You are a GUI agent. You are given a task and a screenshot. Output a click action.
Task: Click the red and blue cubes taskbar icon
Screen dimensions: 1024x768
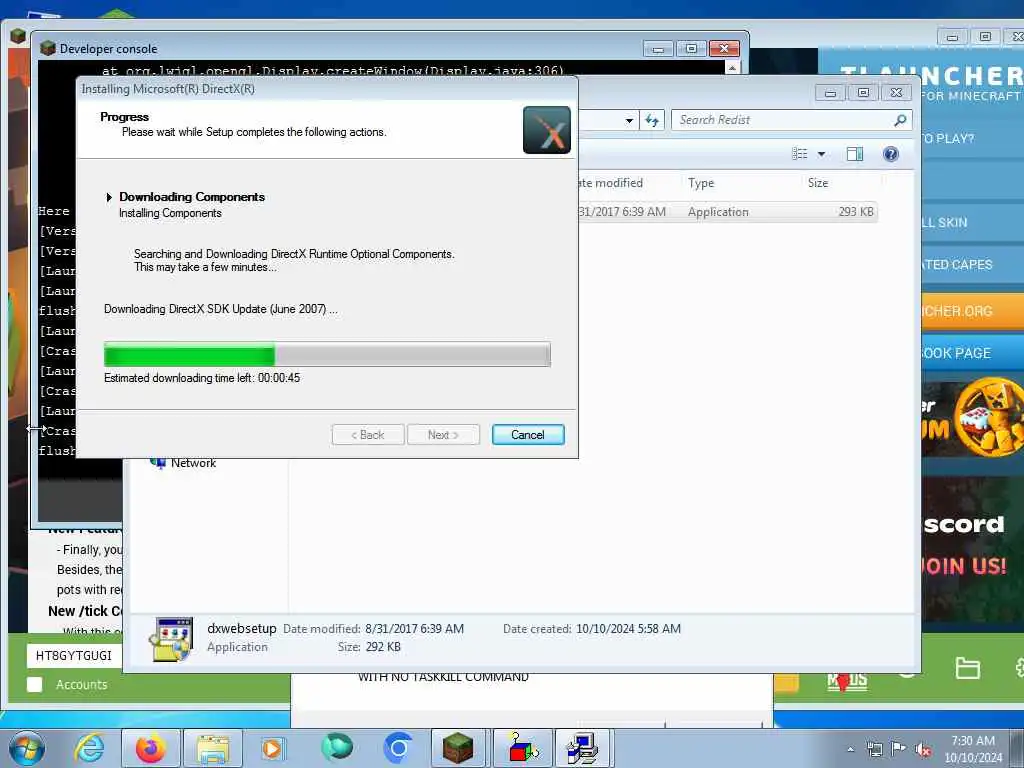click(522, 748)
